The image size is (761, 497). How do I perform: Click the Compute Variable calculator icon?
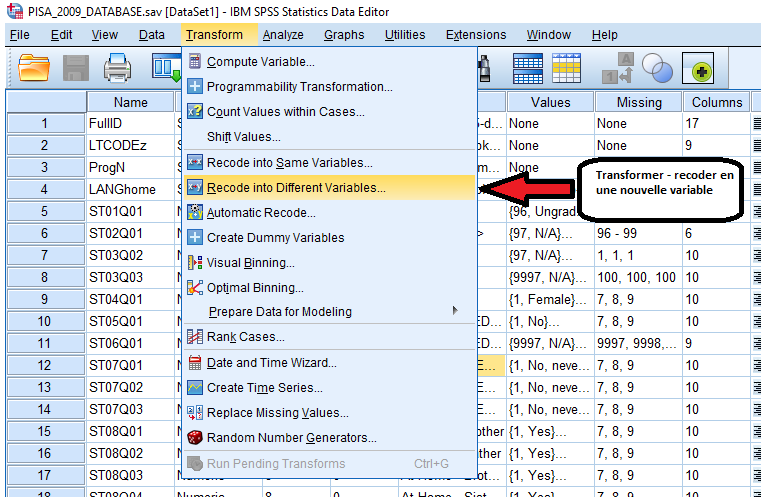click(195, 61)
